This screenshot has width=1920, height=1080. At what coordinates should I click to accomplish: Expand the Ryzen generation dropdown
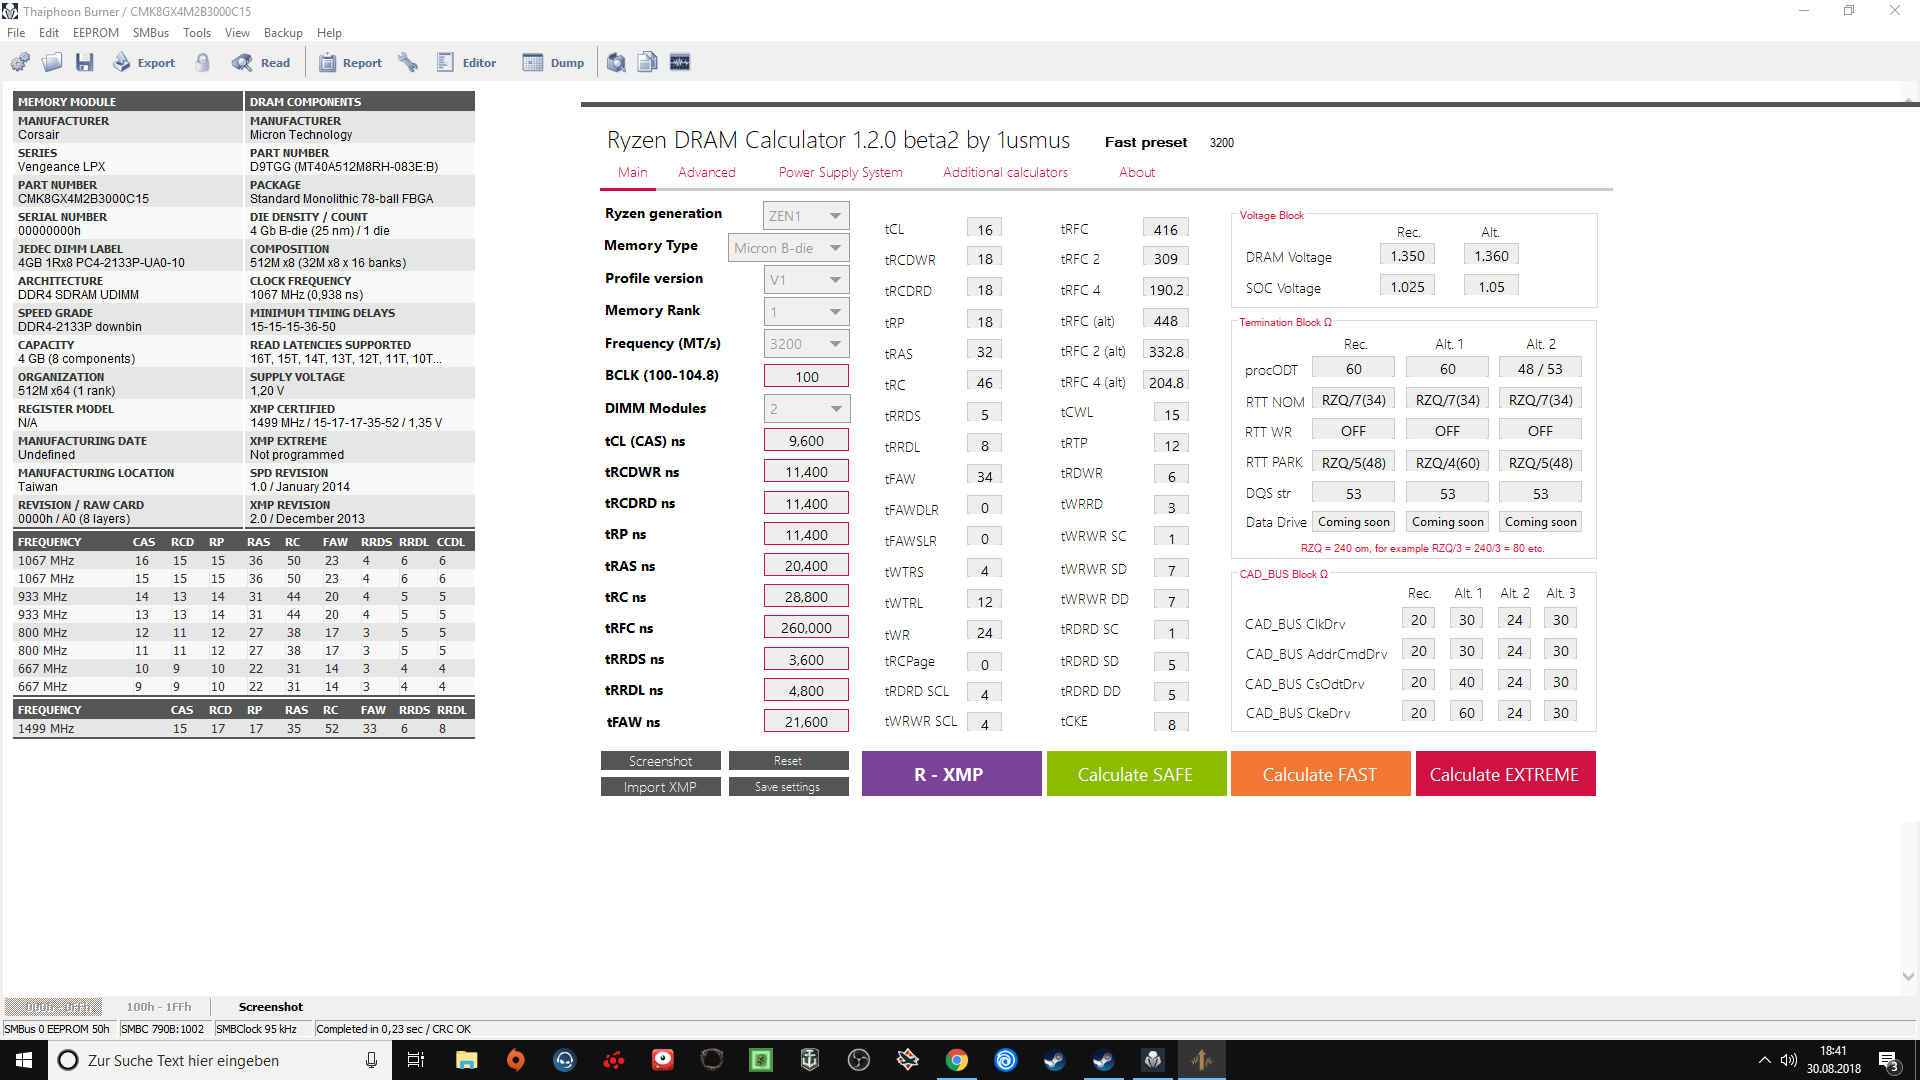click(806, 215)
